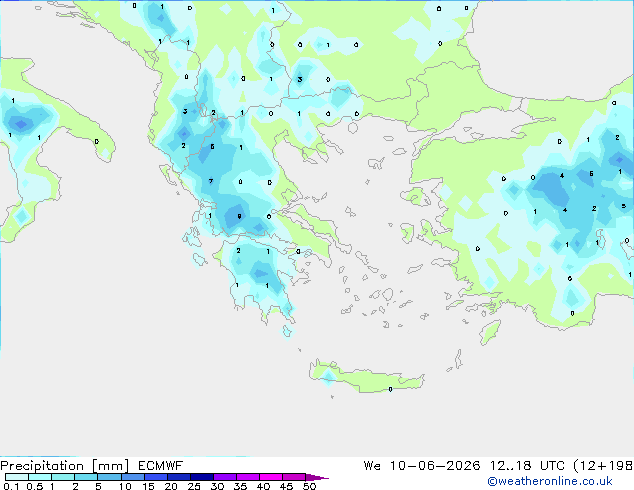Click the 'ECMWF' model label
Viewport: 634px width, 490px height.
(x=161, y=466)
